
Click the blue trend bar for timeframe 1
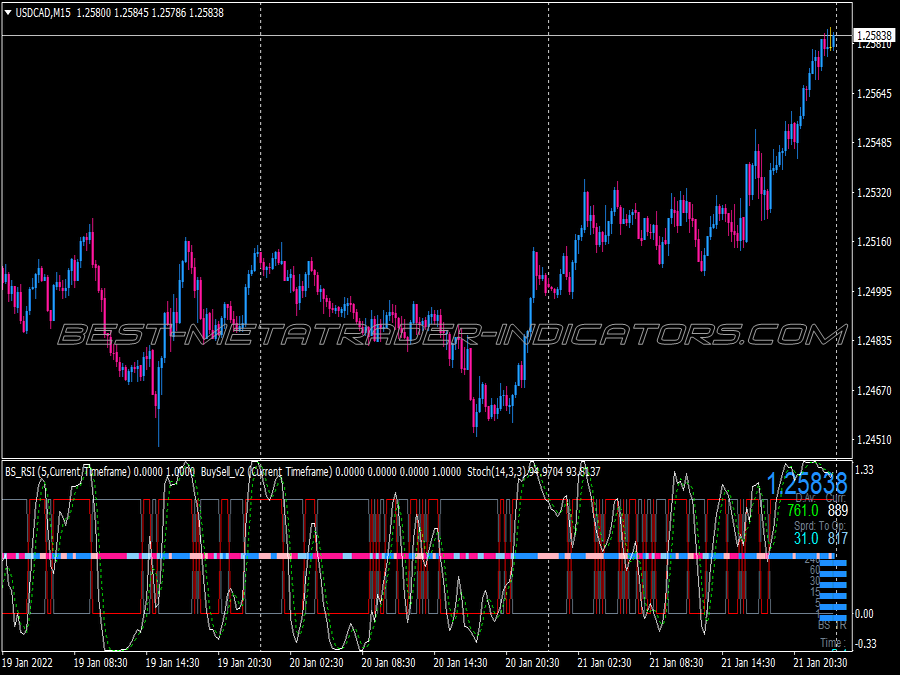[x=833, y=618]
